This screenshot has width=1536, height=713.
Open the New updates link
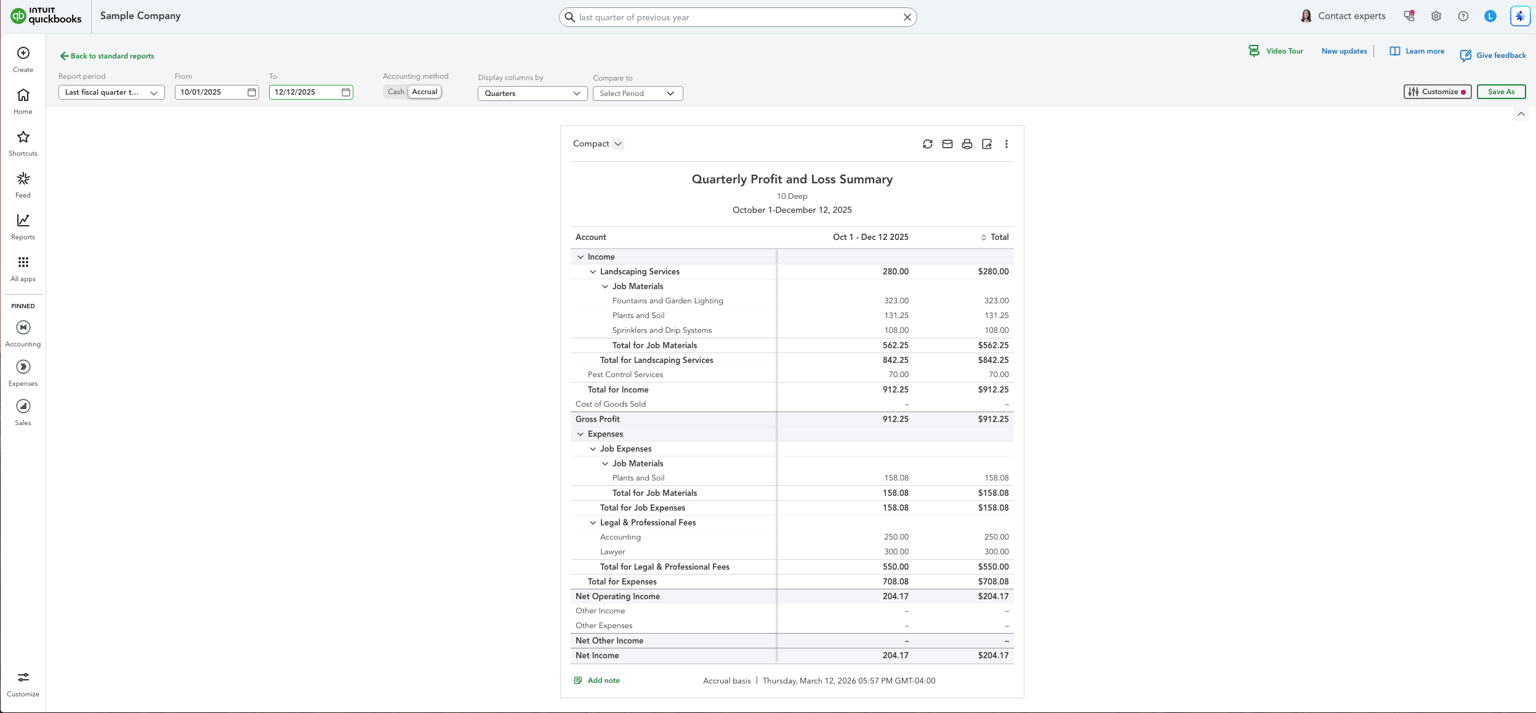point(1344,51)
